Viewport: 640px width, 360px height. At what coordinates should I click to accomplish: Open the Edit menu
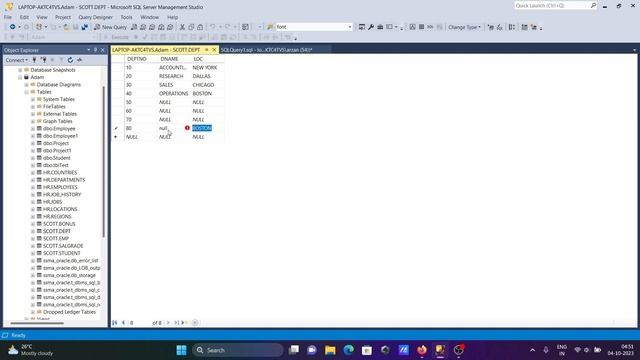pyautogui.click(x=24, y=17)
